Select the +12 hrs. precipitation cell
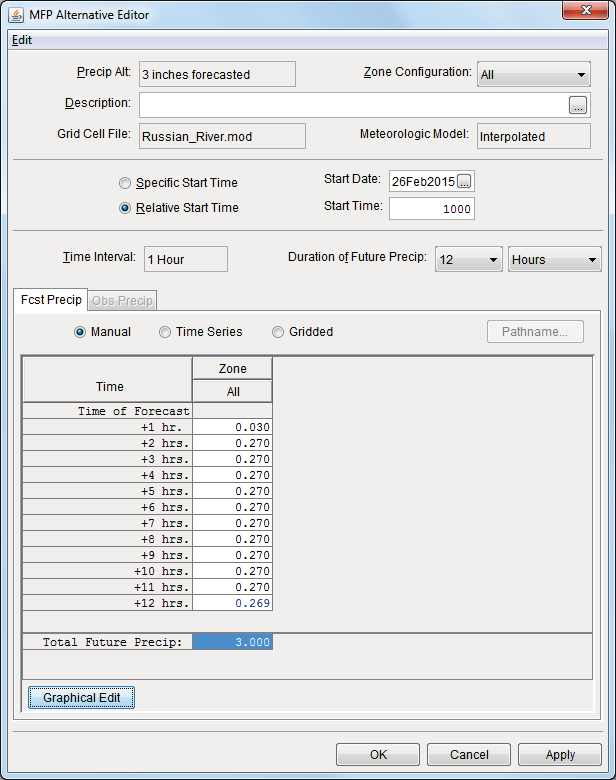616x780 pixels. [x=232, y=603]
